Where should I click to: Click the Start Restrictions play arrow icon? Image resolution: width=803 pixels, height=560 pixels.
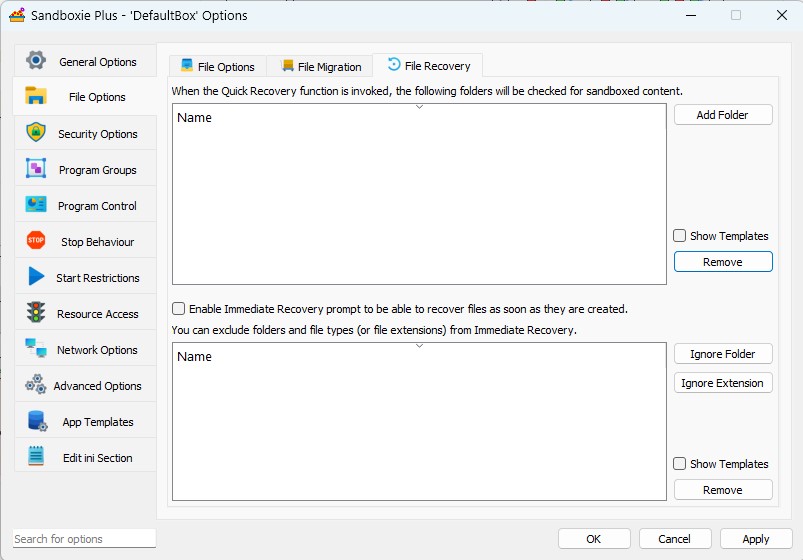click(x=36, y=276)
